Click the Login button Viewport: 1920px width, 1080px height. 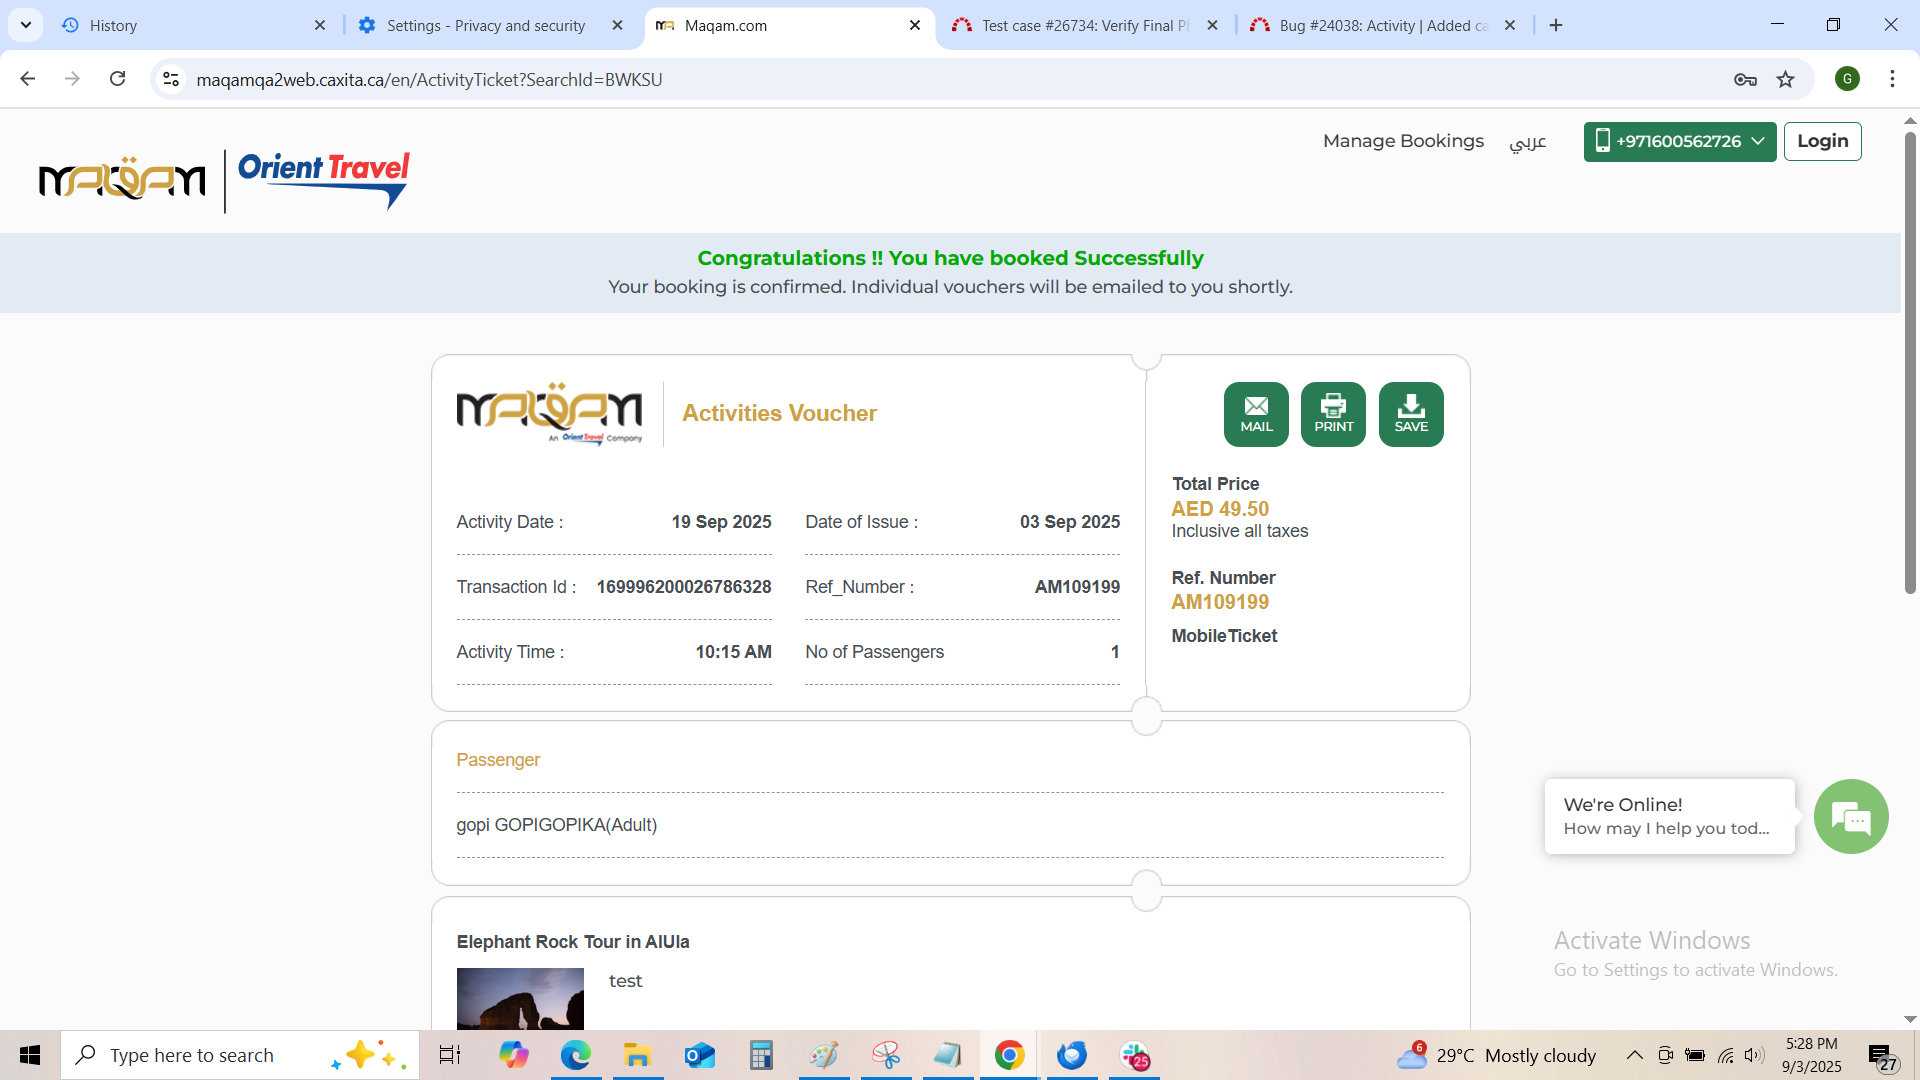click(x=1822, y=141)
